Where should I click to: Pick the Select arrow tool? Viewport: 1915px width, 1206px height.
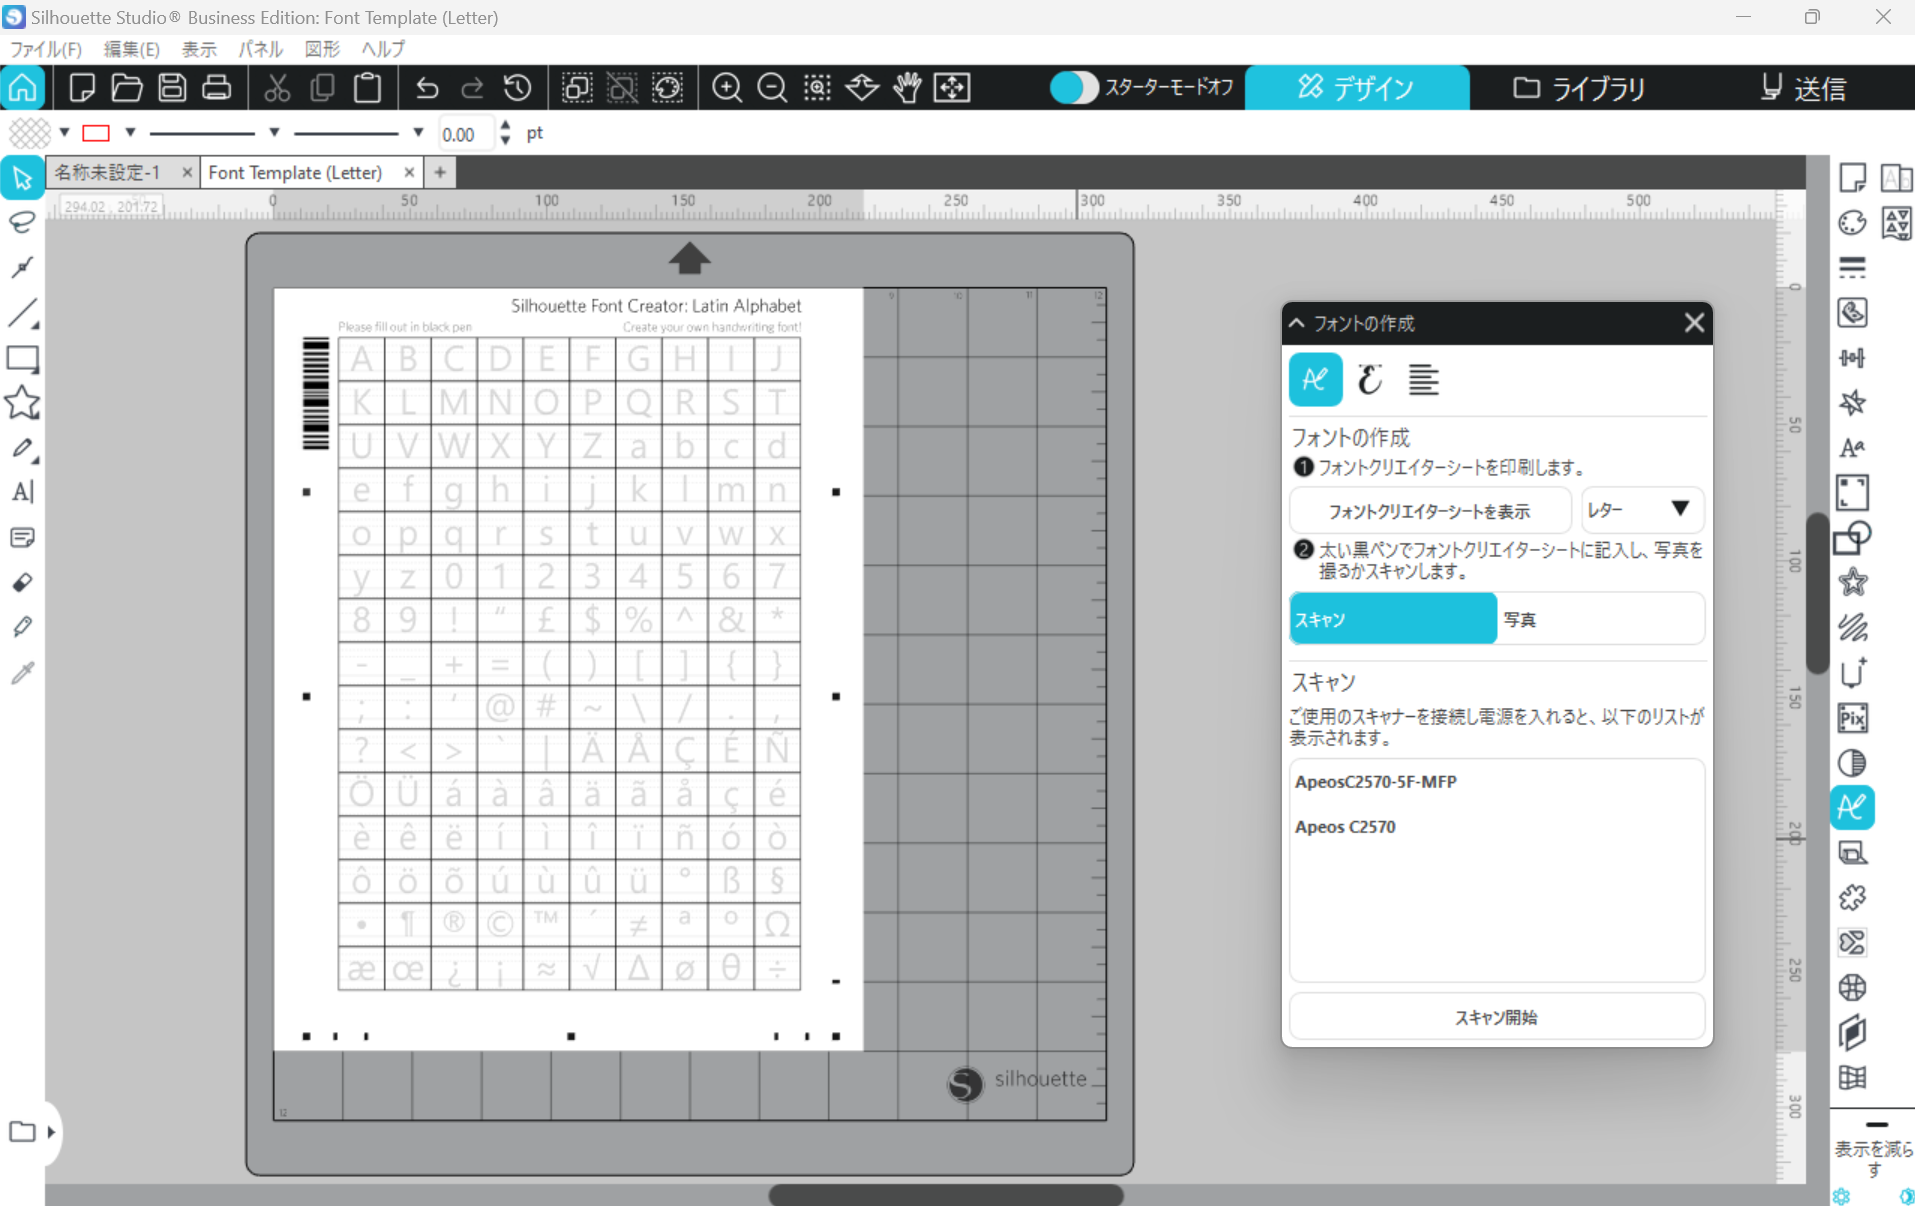pos(22,178)
